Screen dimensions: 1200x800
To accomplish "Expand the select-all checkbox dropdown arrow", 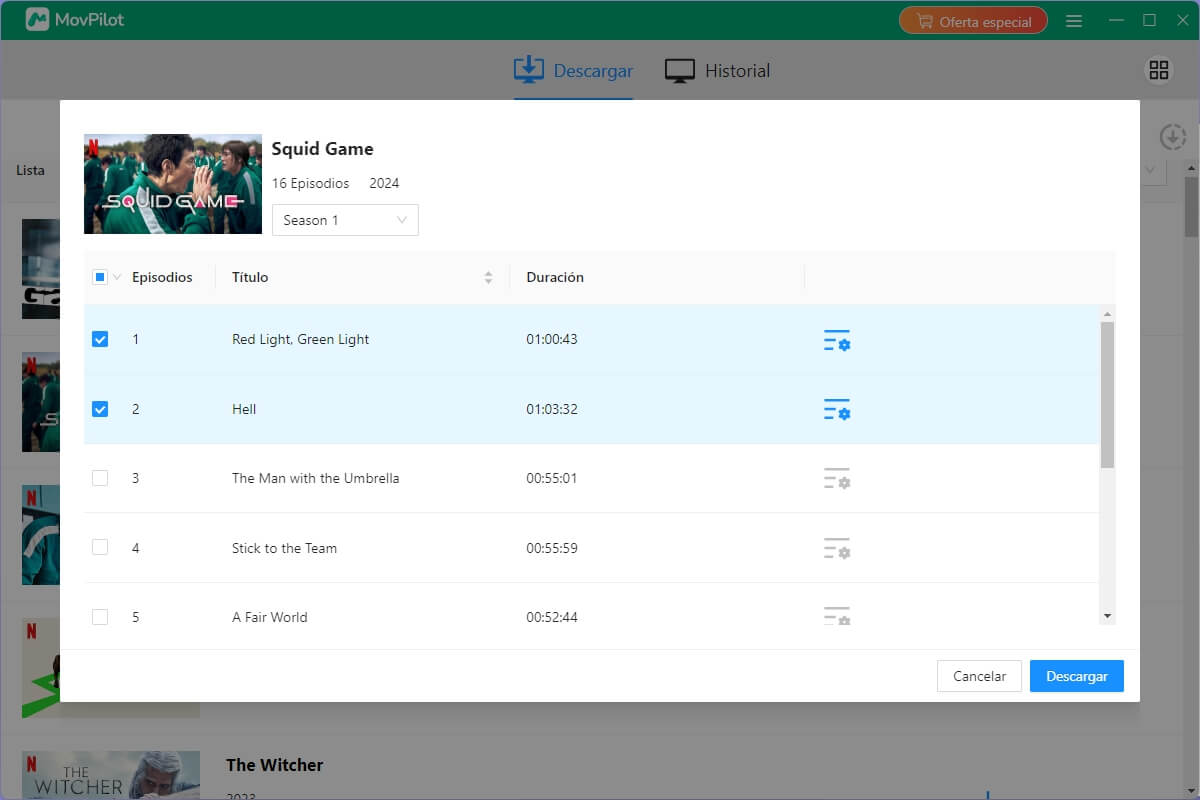I will [116, 278].
